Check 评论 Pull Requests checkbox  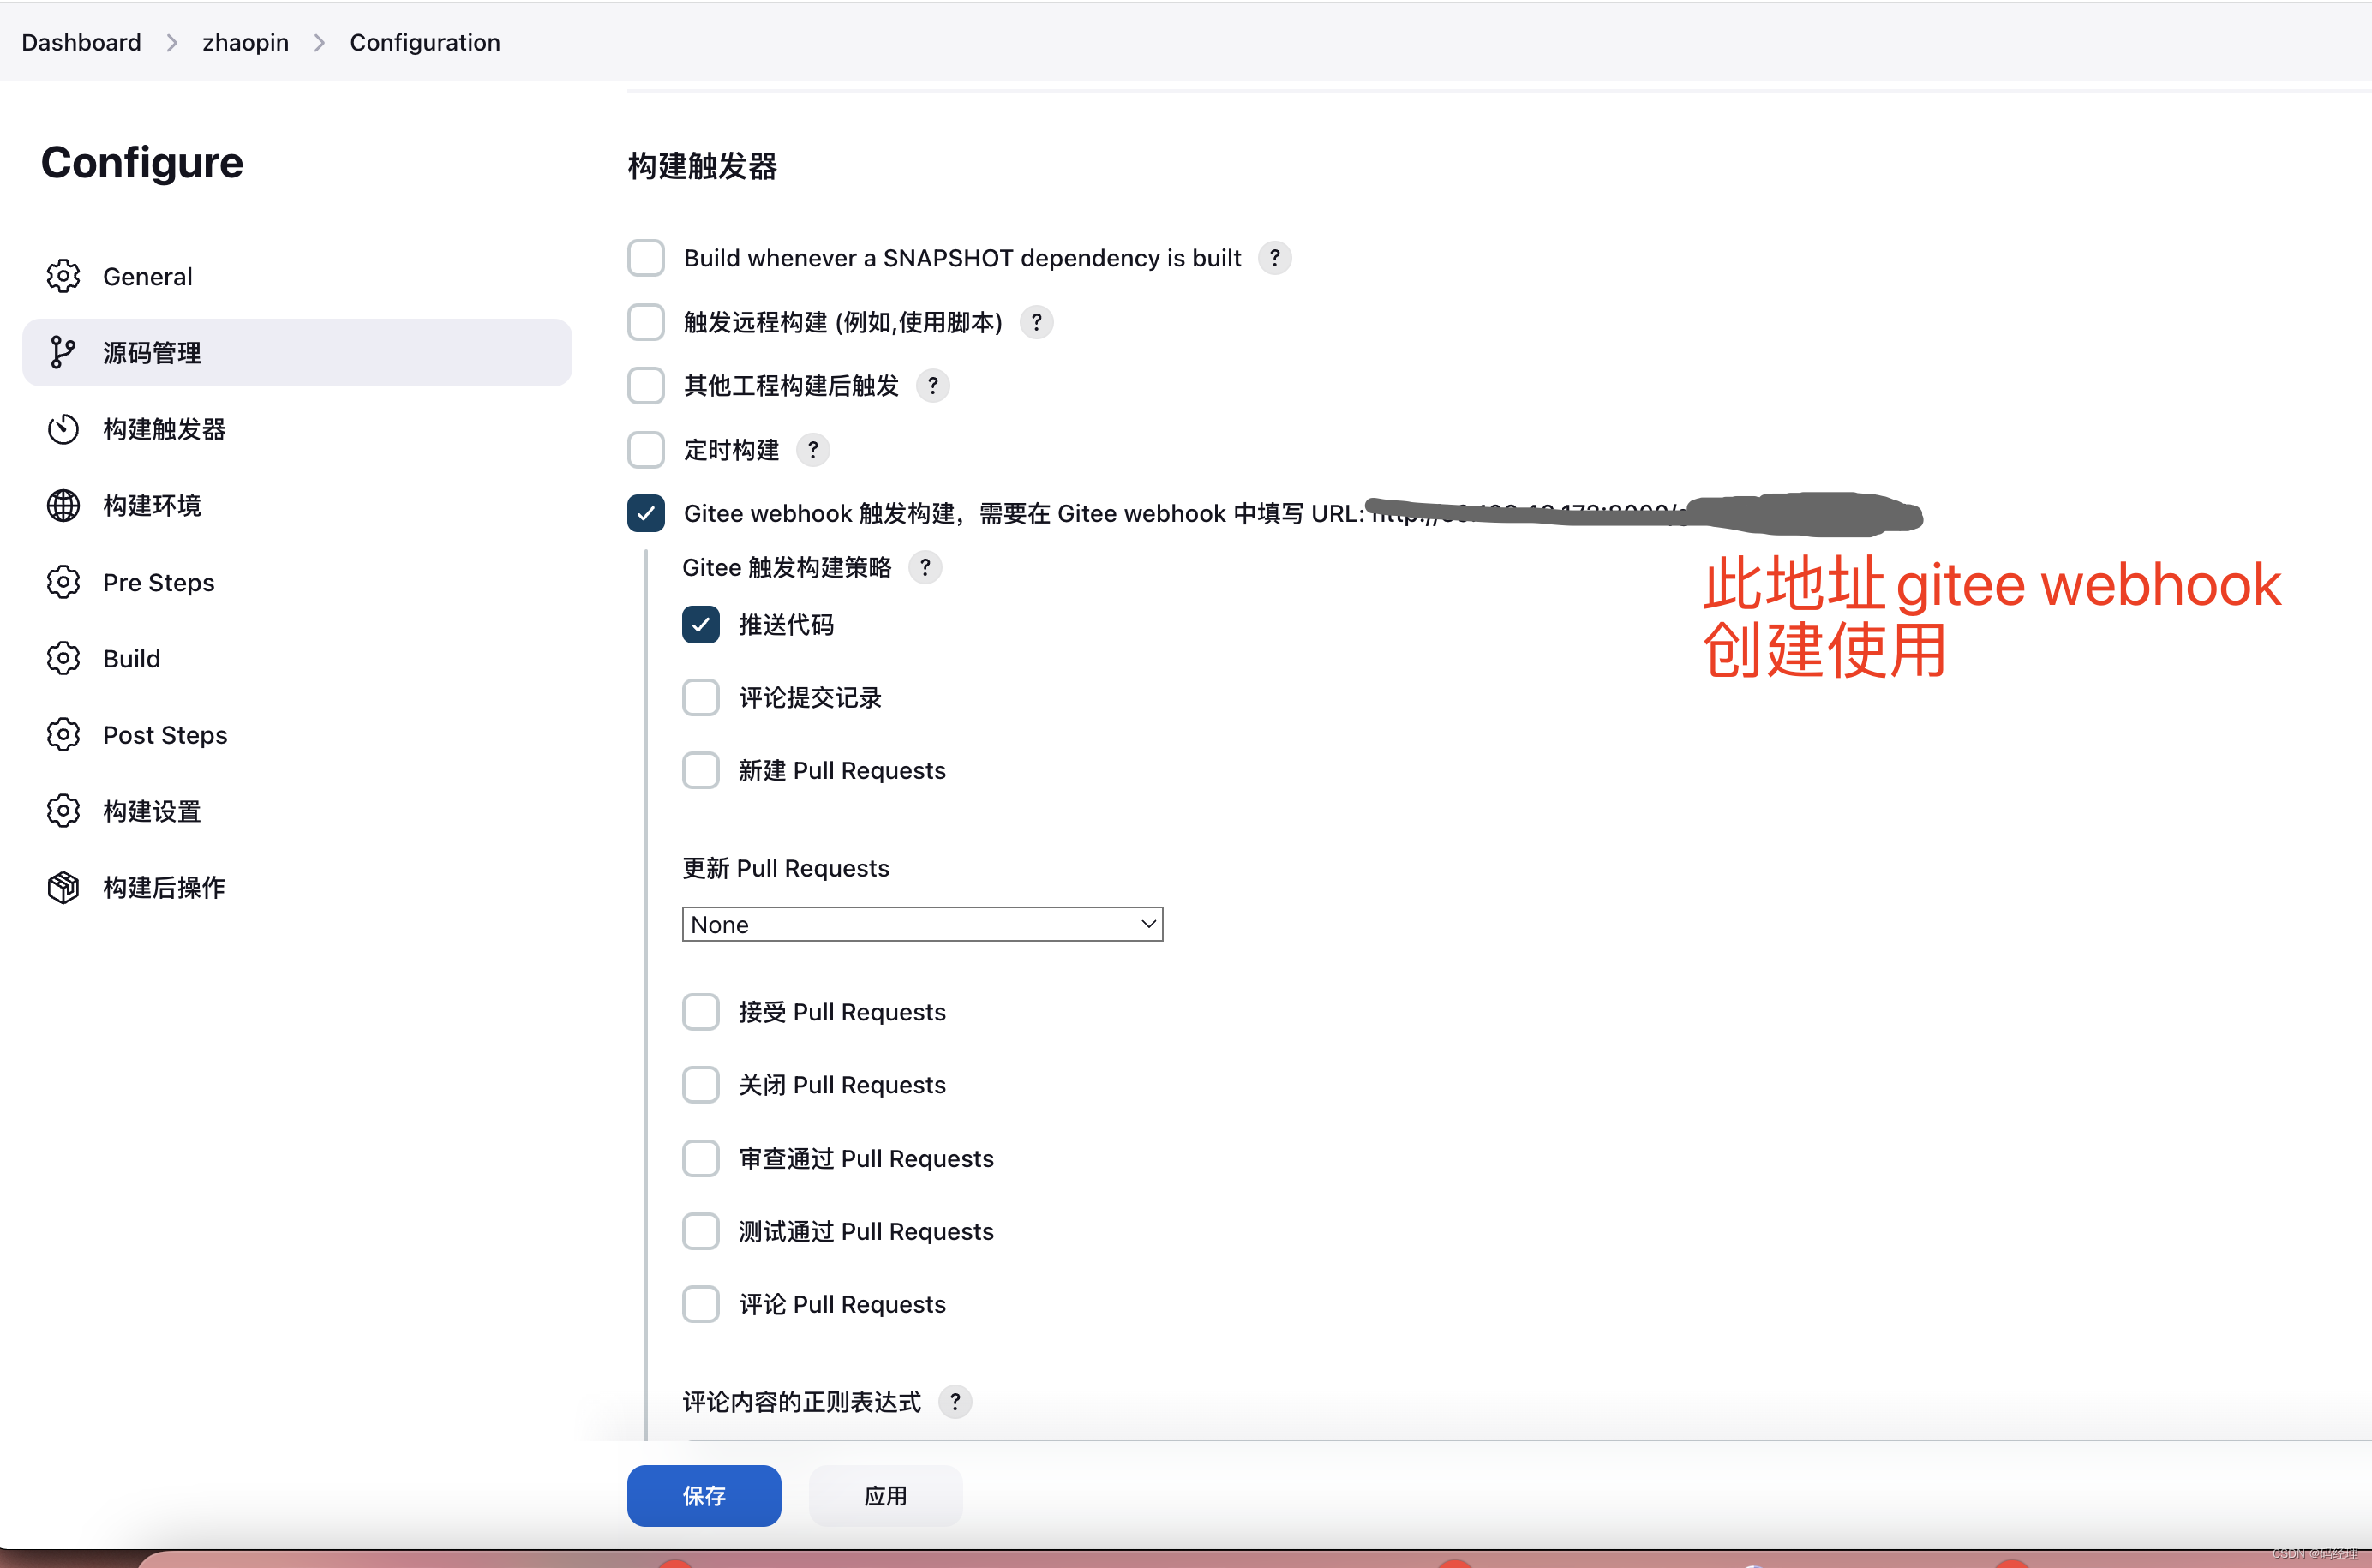[701, 1304]
